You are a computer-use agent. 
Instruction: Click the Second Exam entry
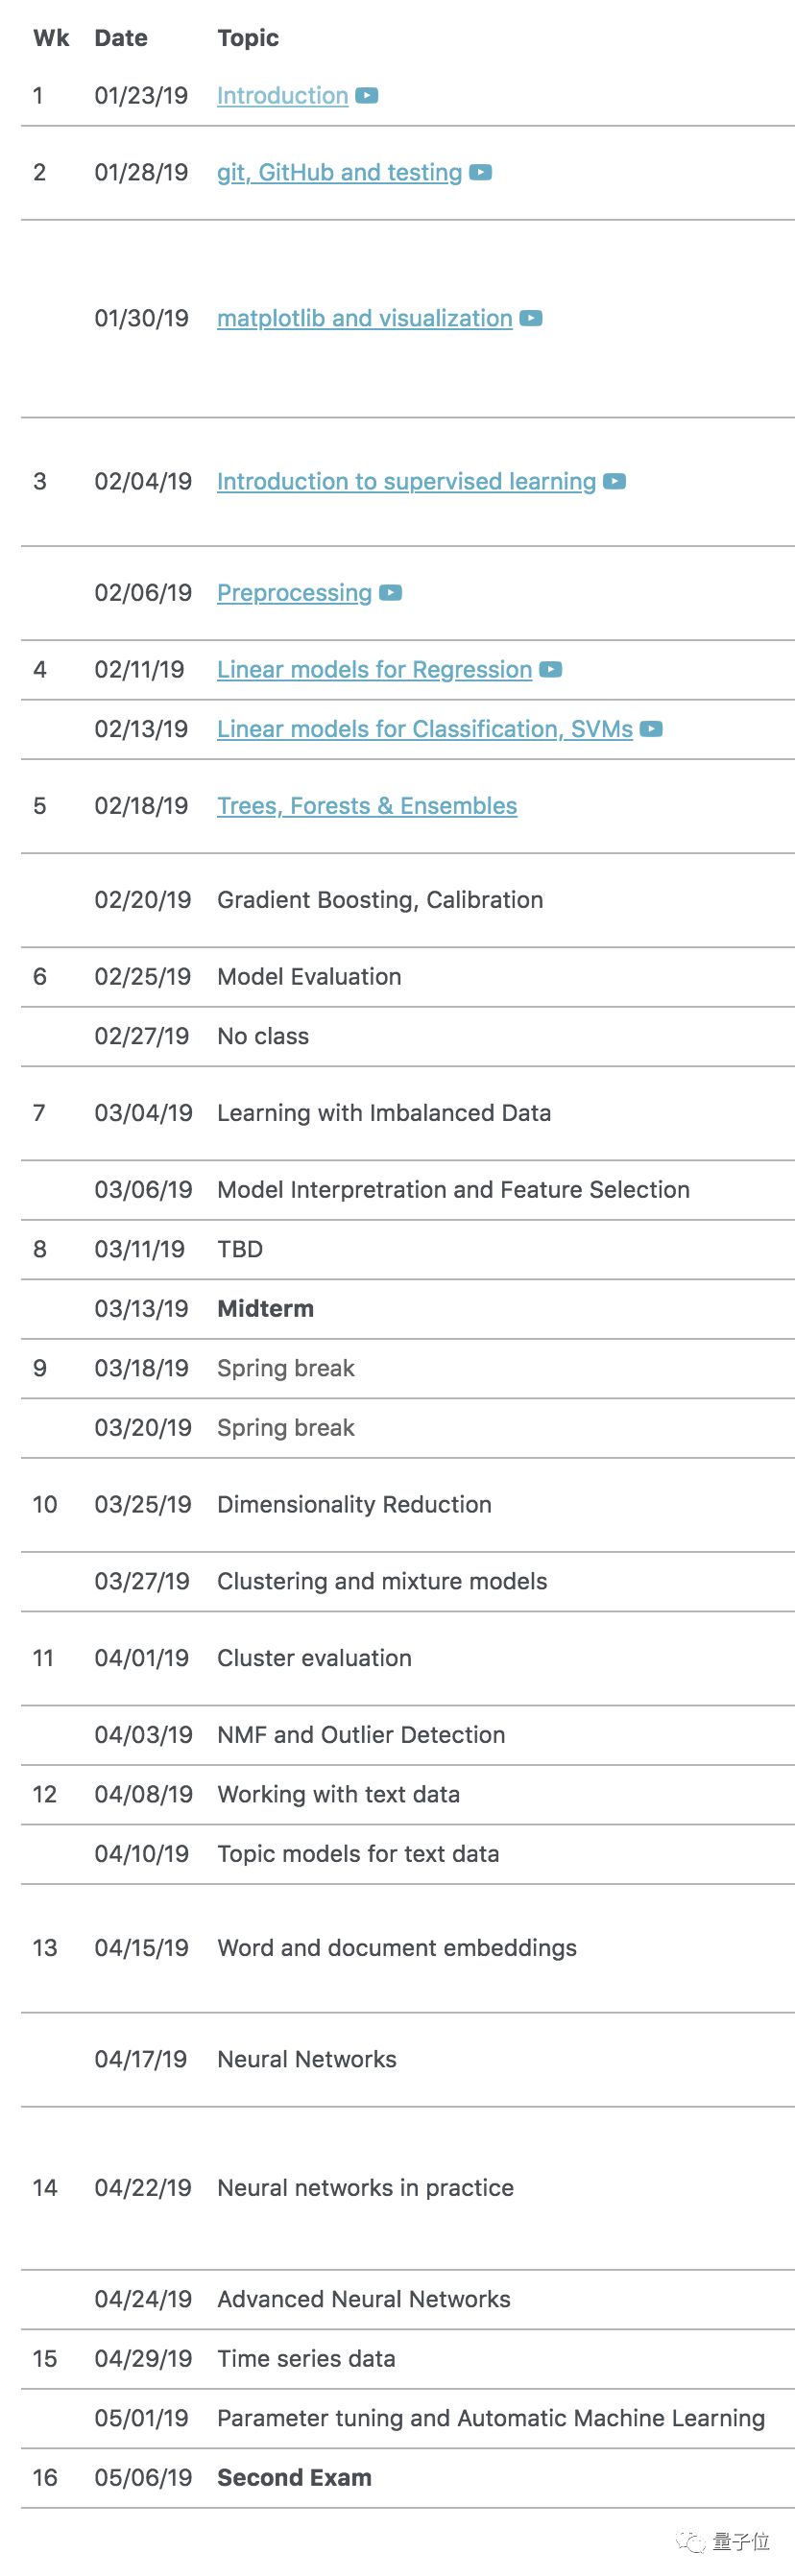pos(294,2478)
